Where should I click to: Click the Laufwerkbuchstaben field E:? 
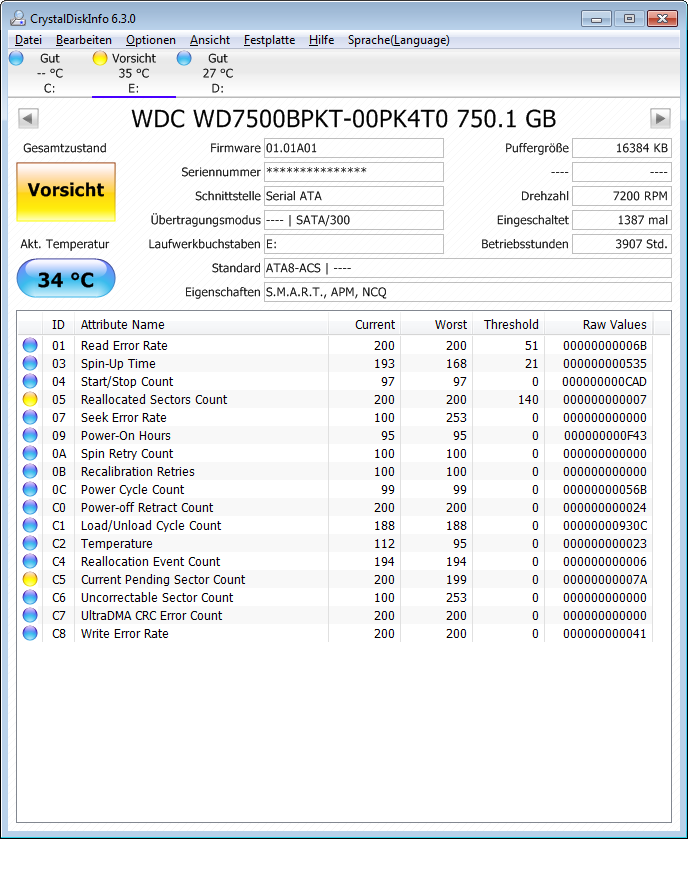point(354,244)
